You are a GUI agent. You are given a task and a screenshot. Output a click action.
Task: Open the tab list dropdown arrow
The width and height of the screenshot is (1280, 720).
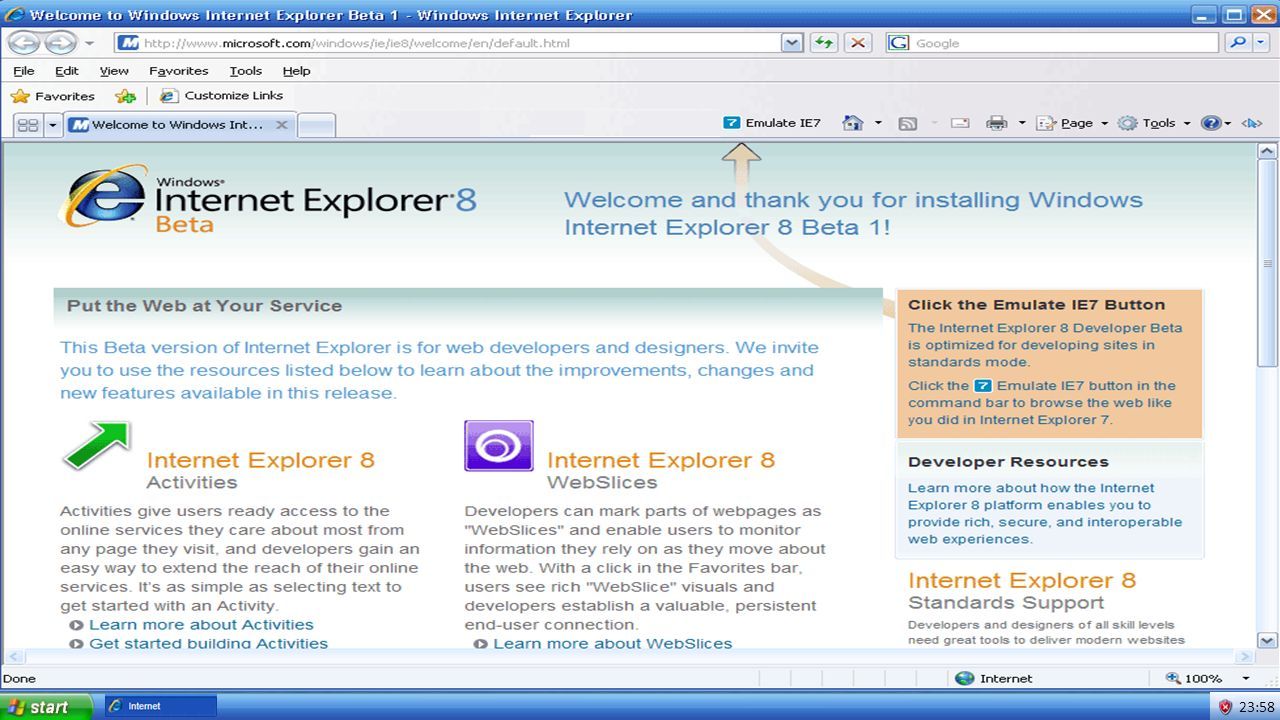point(52,125)
